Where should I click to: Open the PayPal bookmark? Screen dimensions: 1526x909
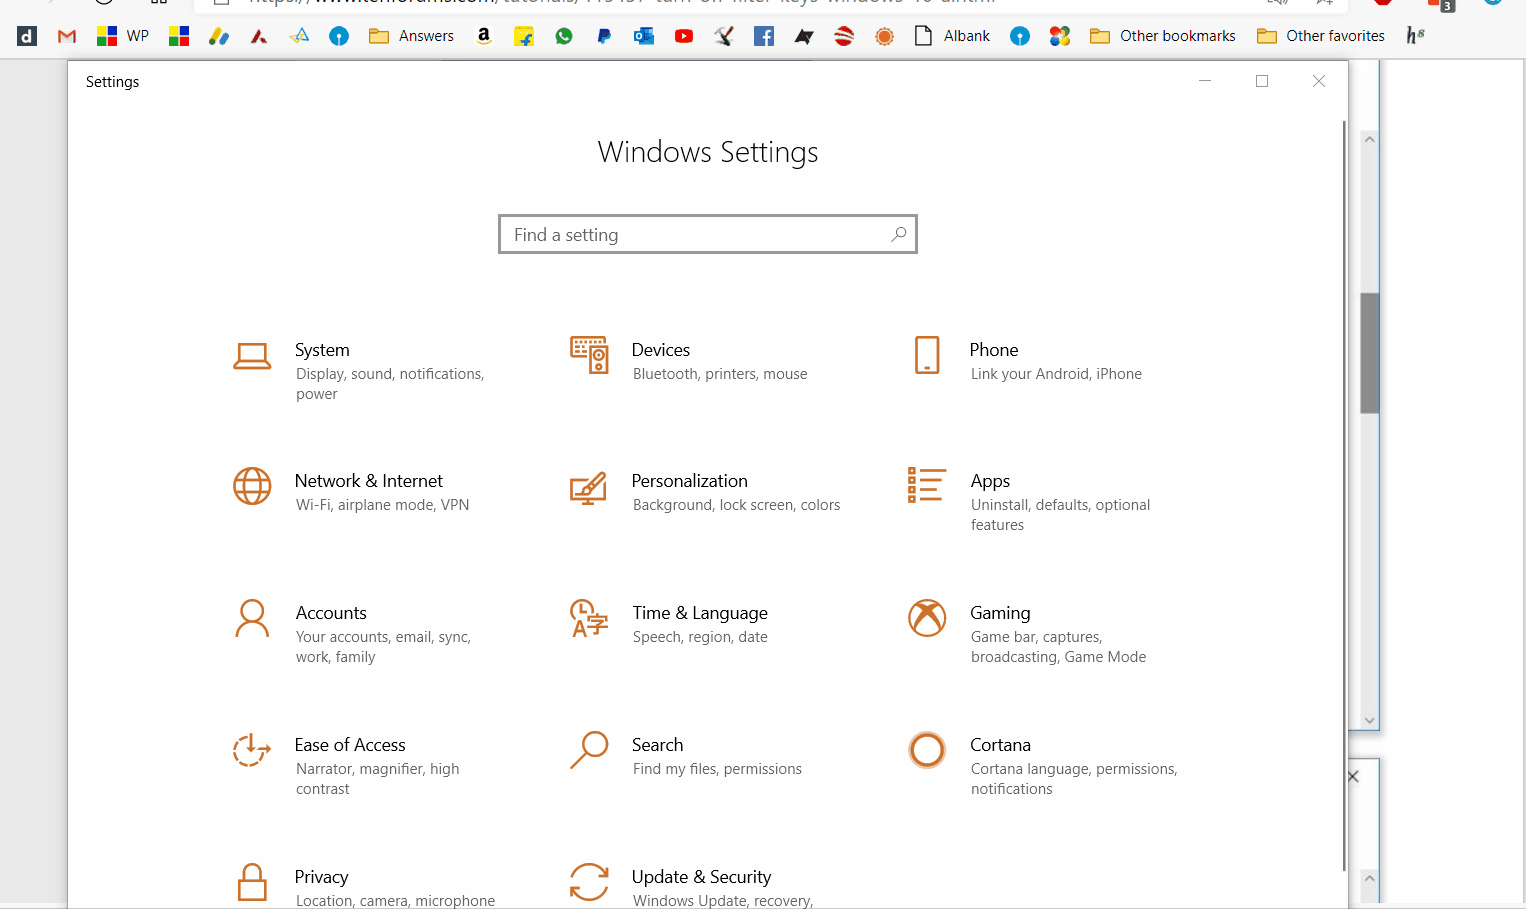(x=604, y=36)
